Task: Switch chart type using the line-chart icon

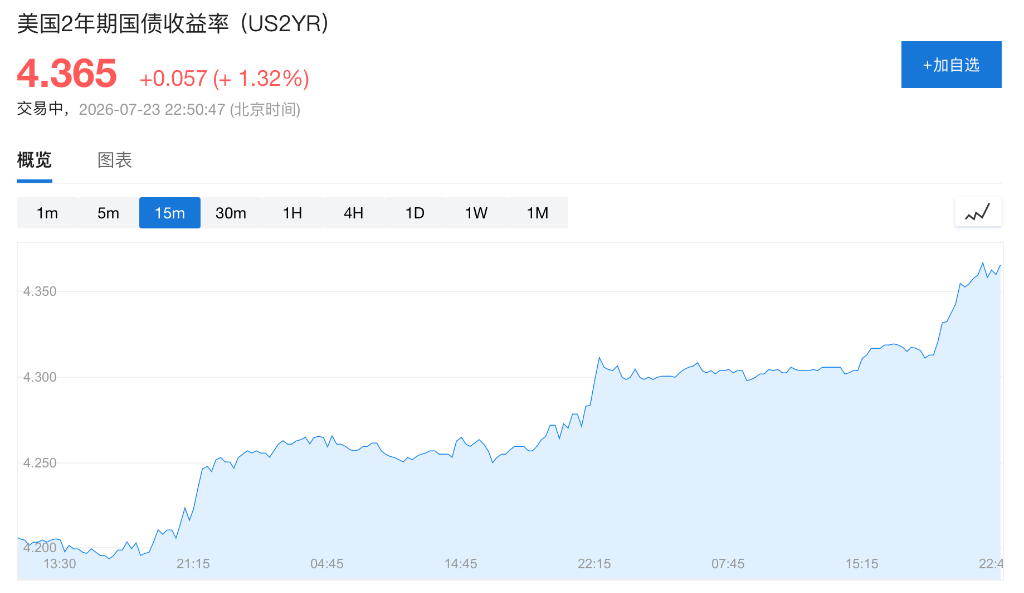Action: coord(978,212)
